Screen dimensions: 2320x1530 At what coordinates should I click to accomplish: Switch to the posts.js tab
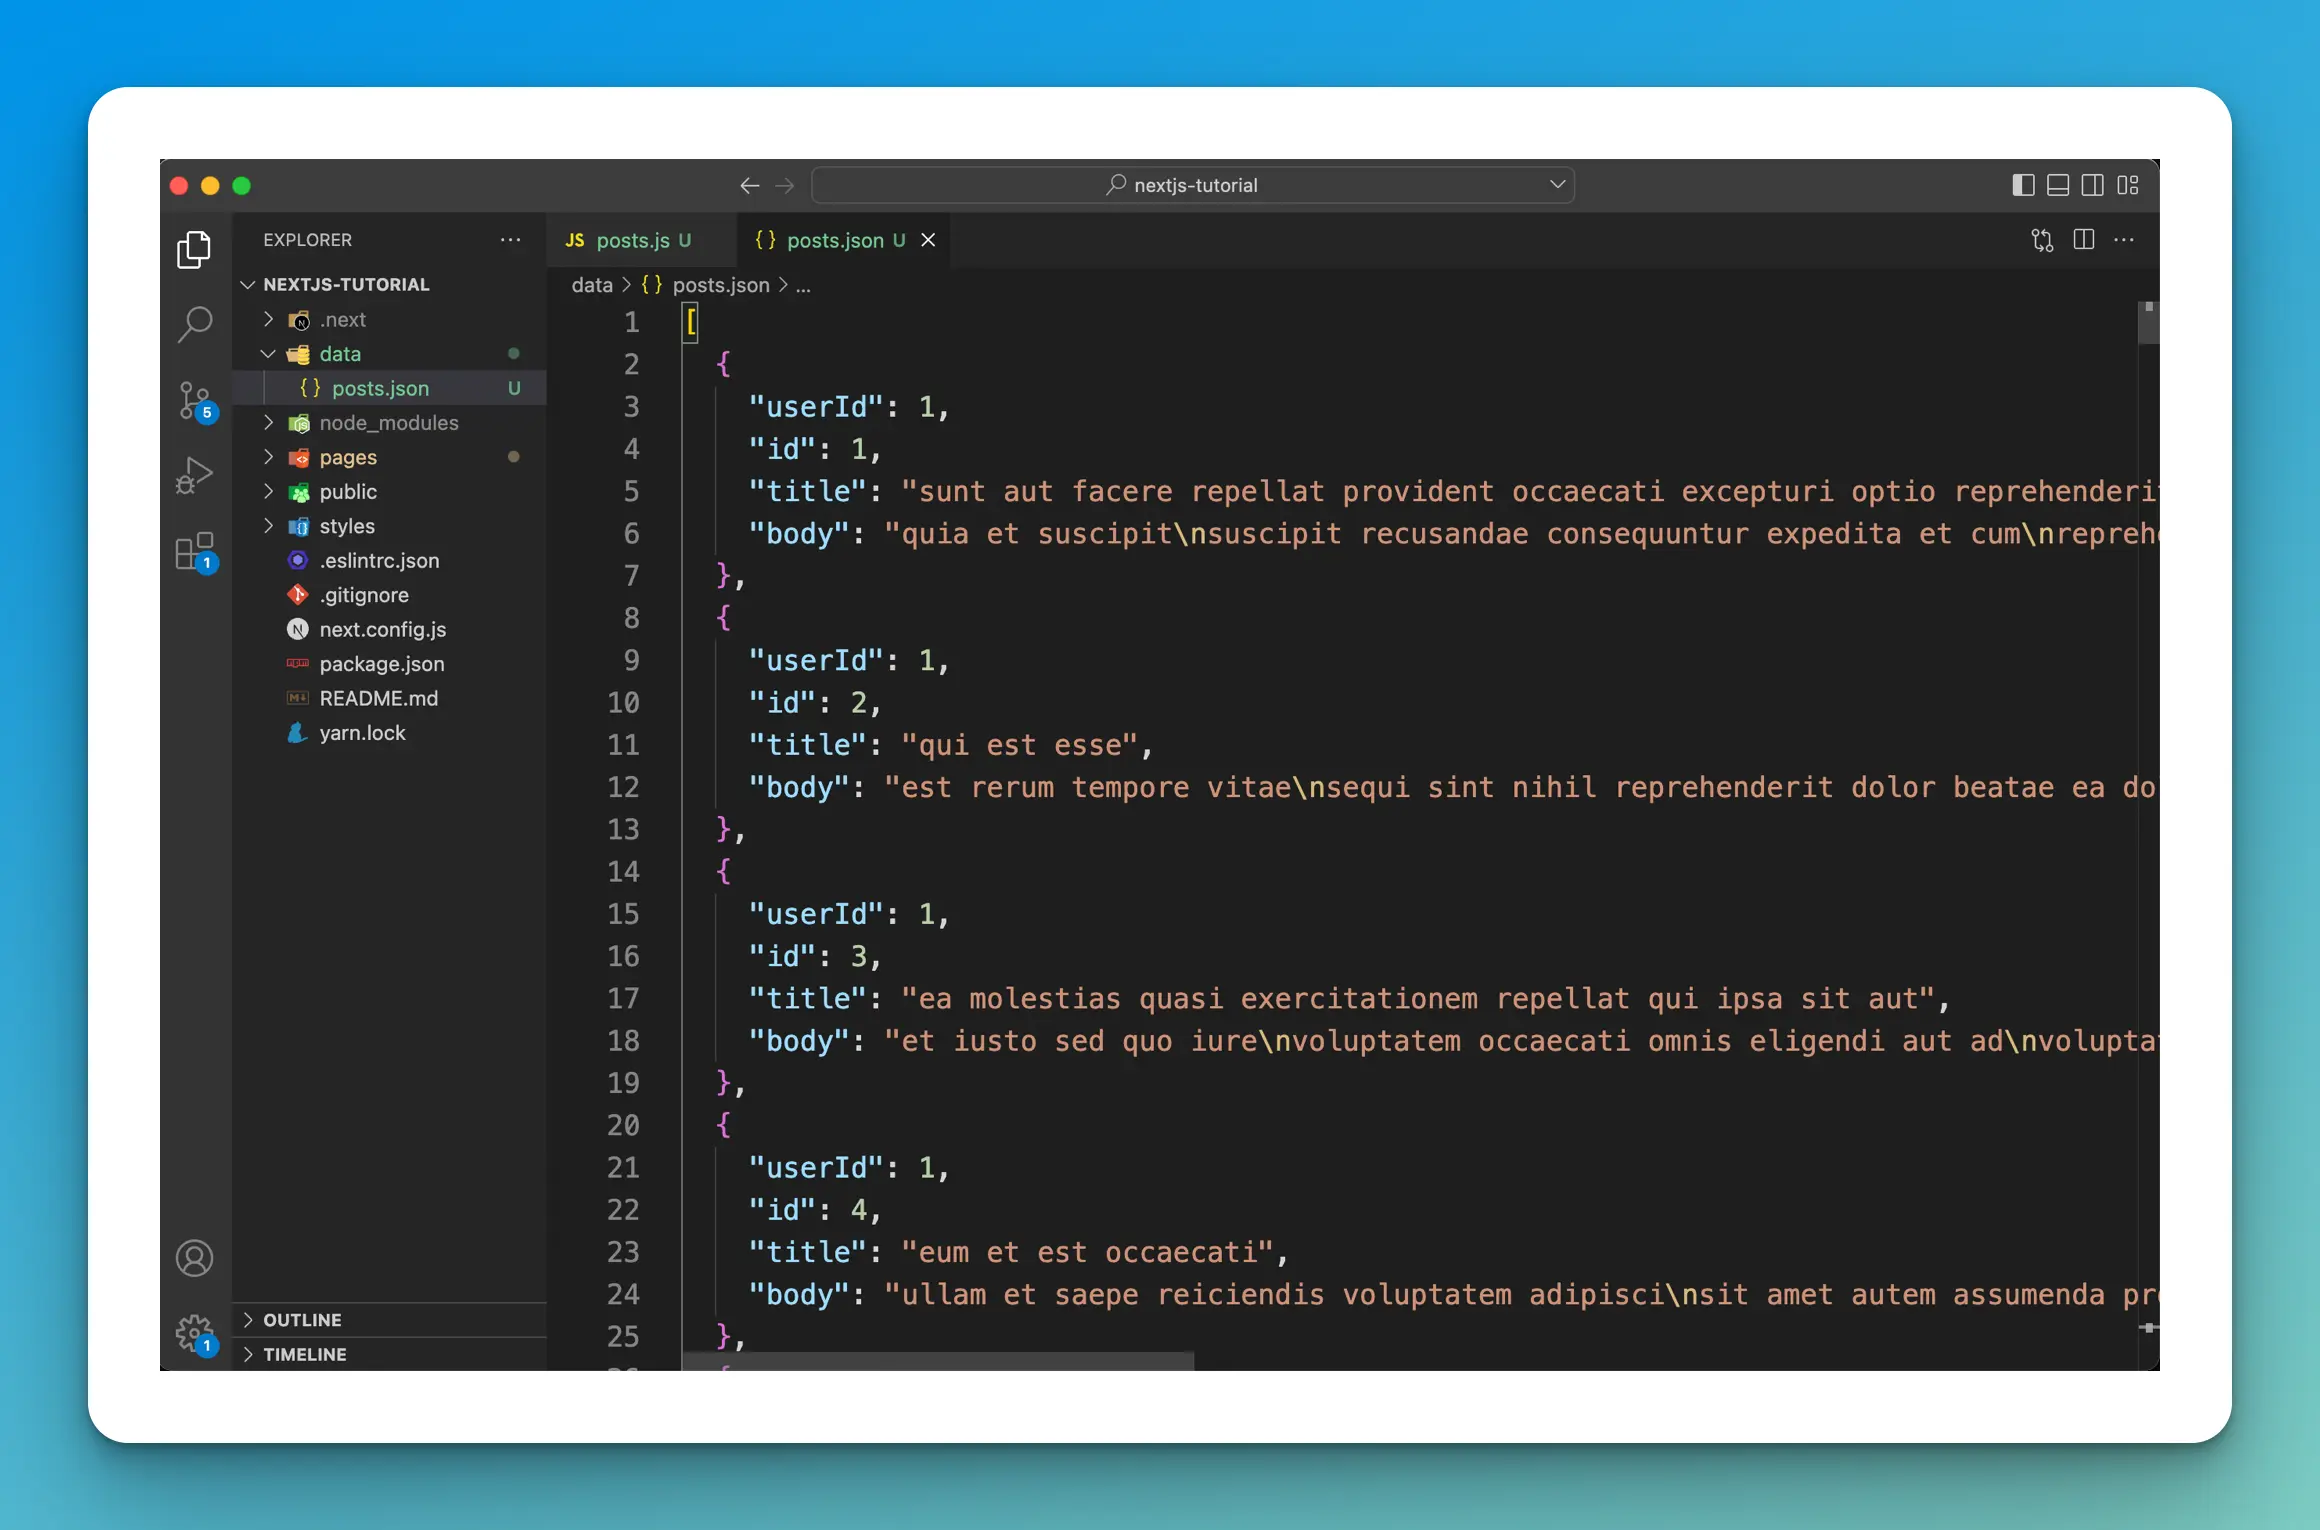[x=640, y=240]
